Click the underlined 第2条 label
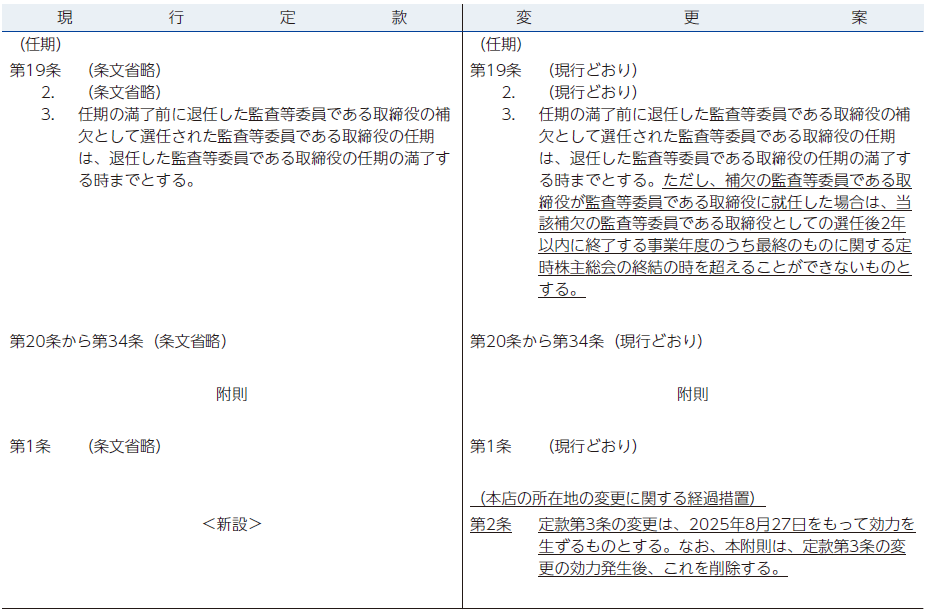Viewport: 929px width, 615px height. [491, 525]
